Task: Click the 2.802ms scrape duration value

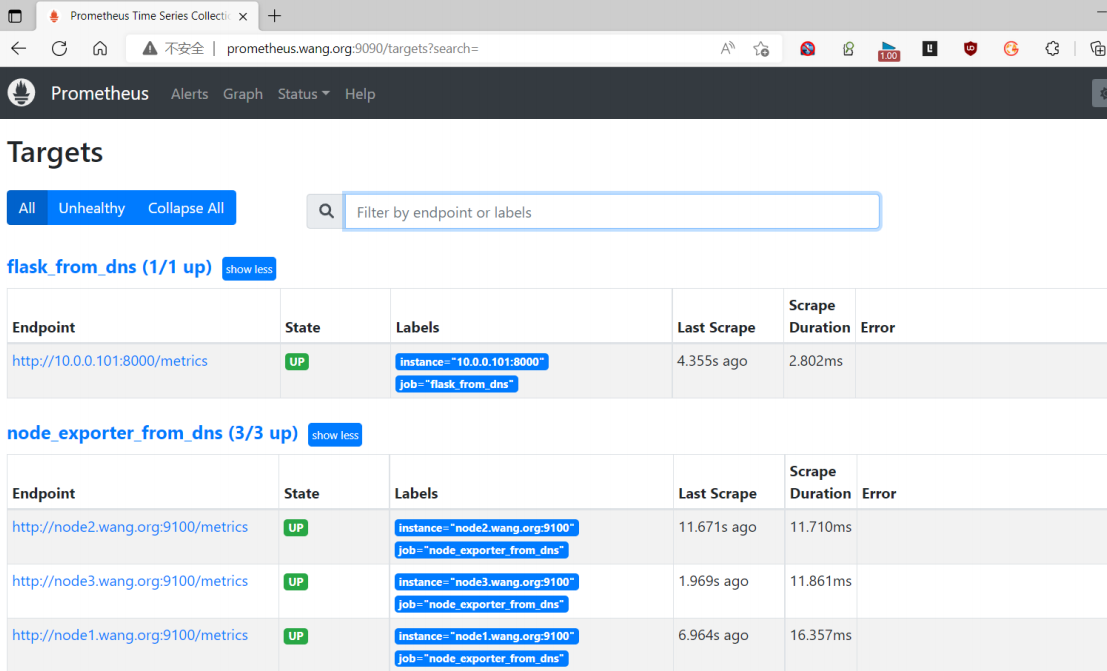Action: pos(815,361)
